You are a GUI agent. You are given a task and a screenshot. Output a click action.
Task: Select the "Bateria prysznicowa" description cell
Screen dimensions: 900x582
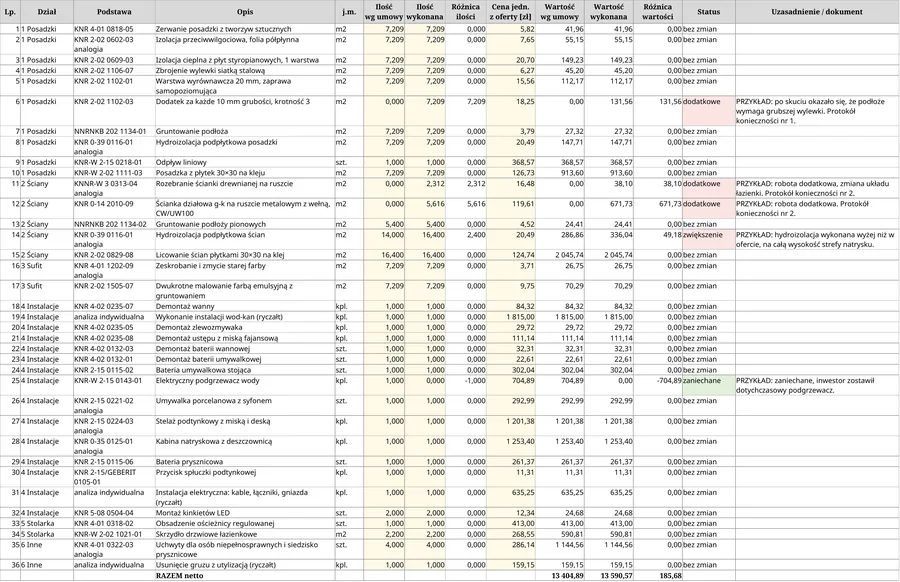245,462
